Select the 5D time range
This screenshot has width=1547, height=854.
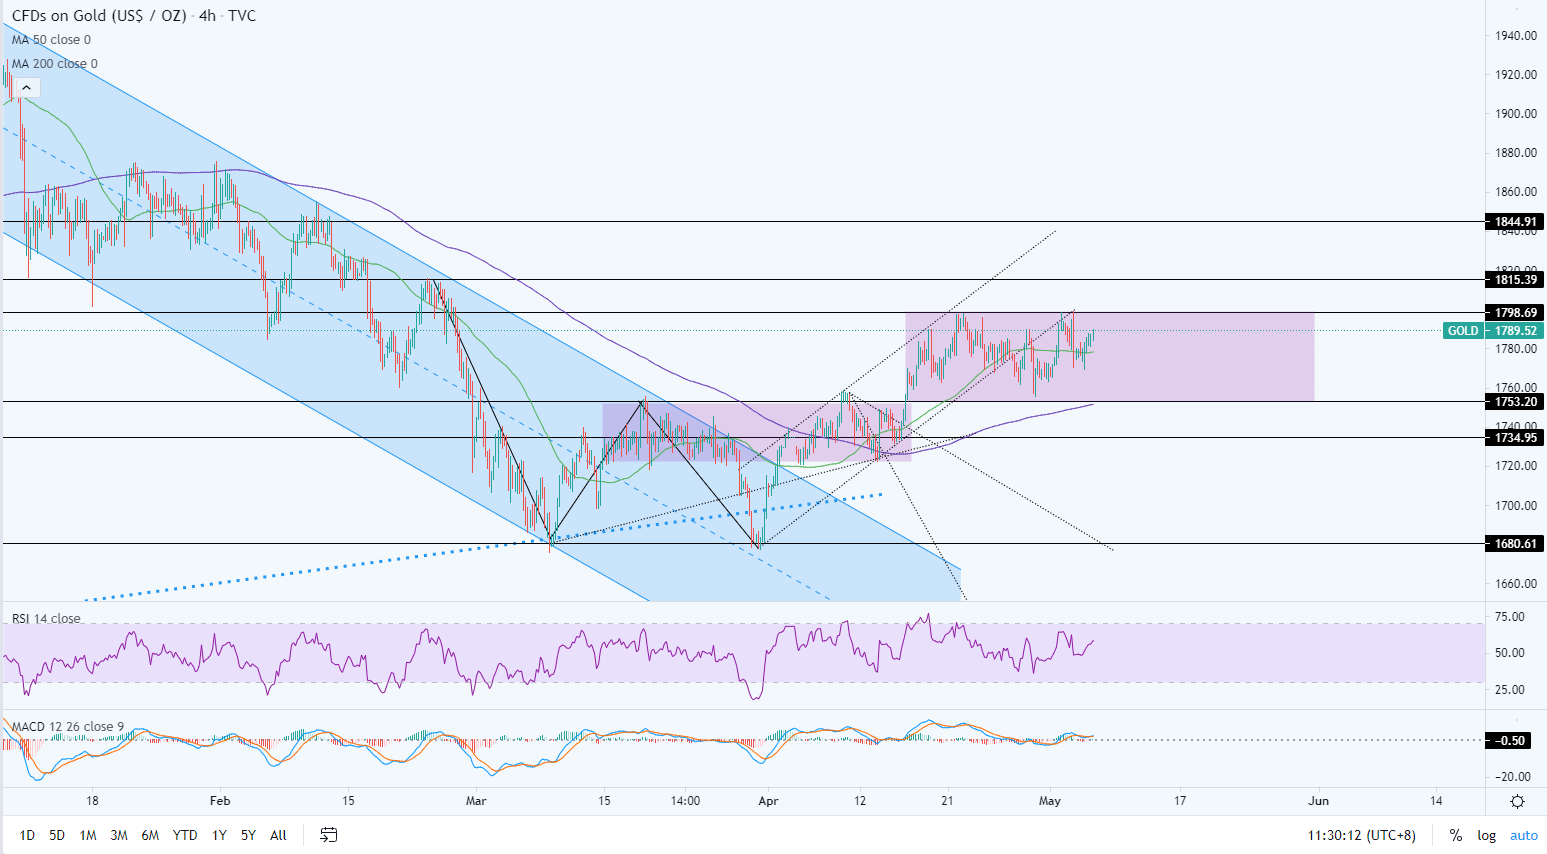click(x=57, y=835)
